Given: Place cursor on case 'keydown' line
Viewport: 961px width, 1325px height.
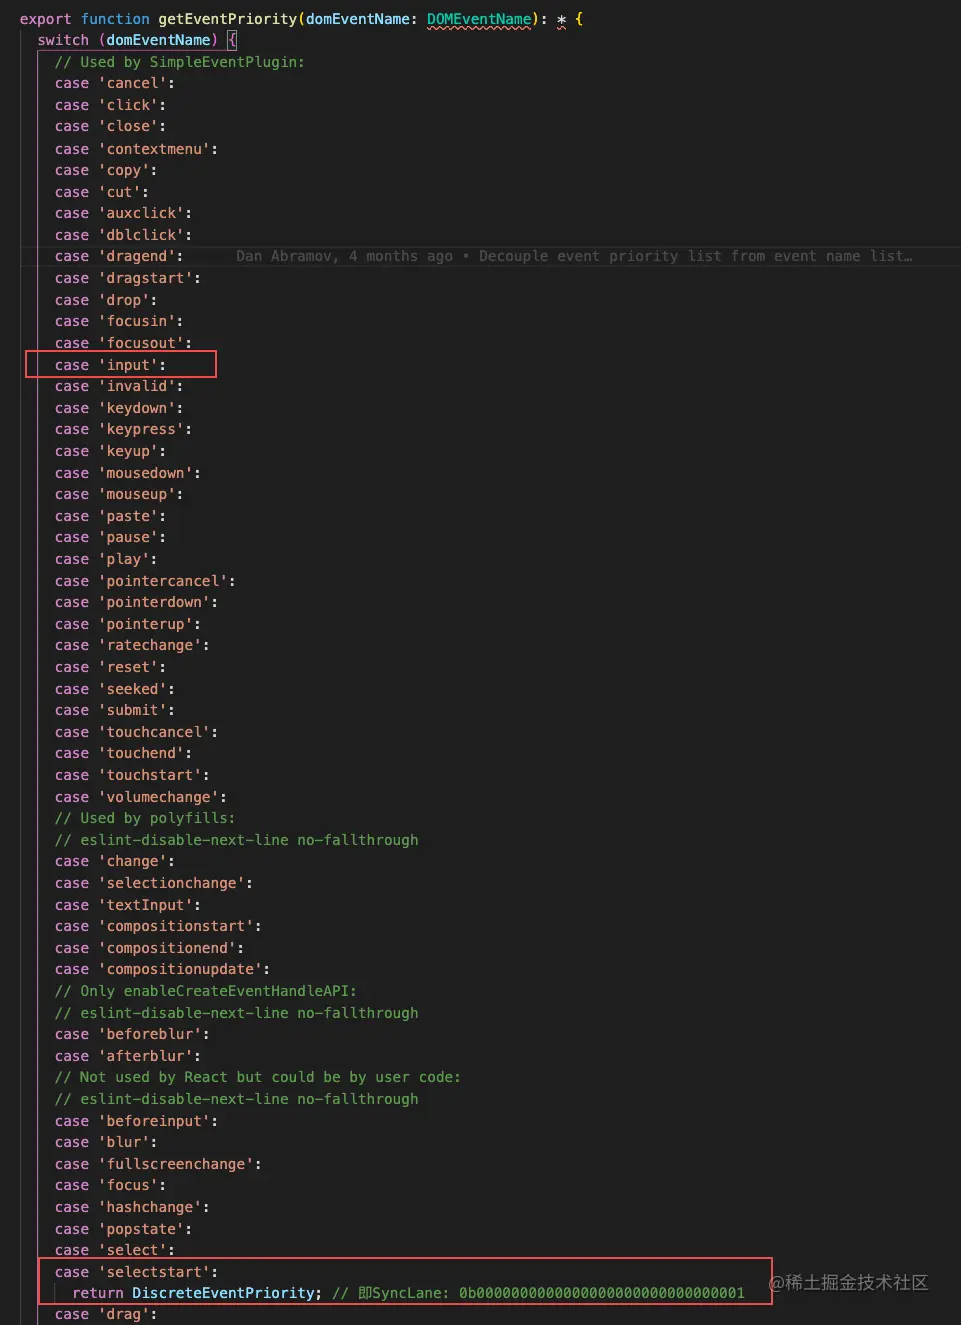Looking at the screenshot, I should (x=119, y=408).
